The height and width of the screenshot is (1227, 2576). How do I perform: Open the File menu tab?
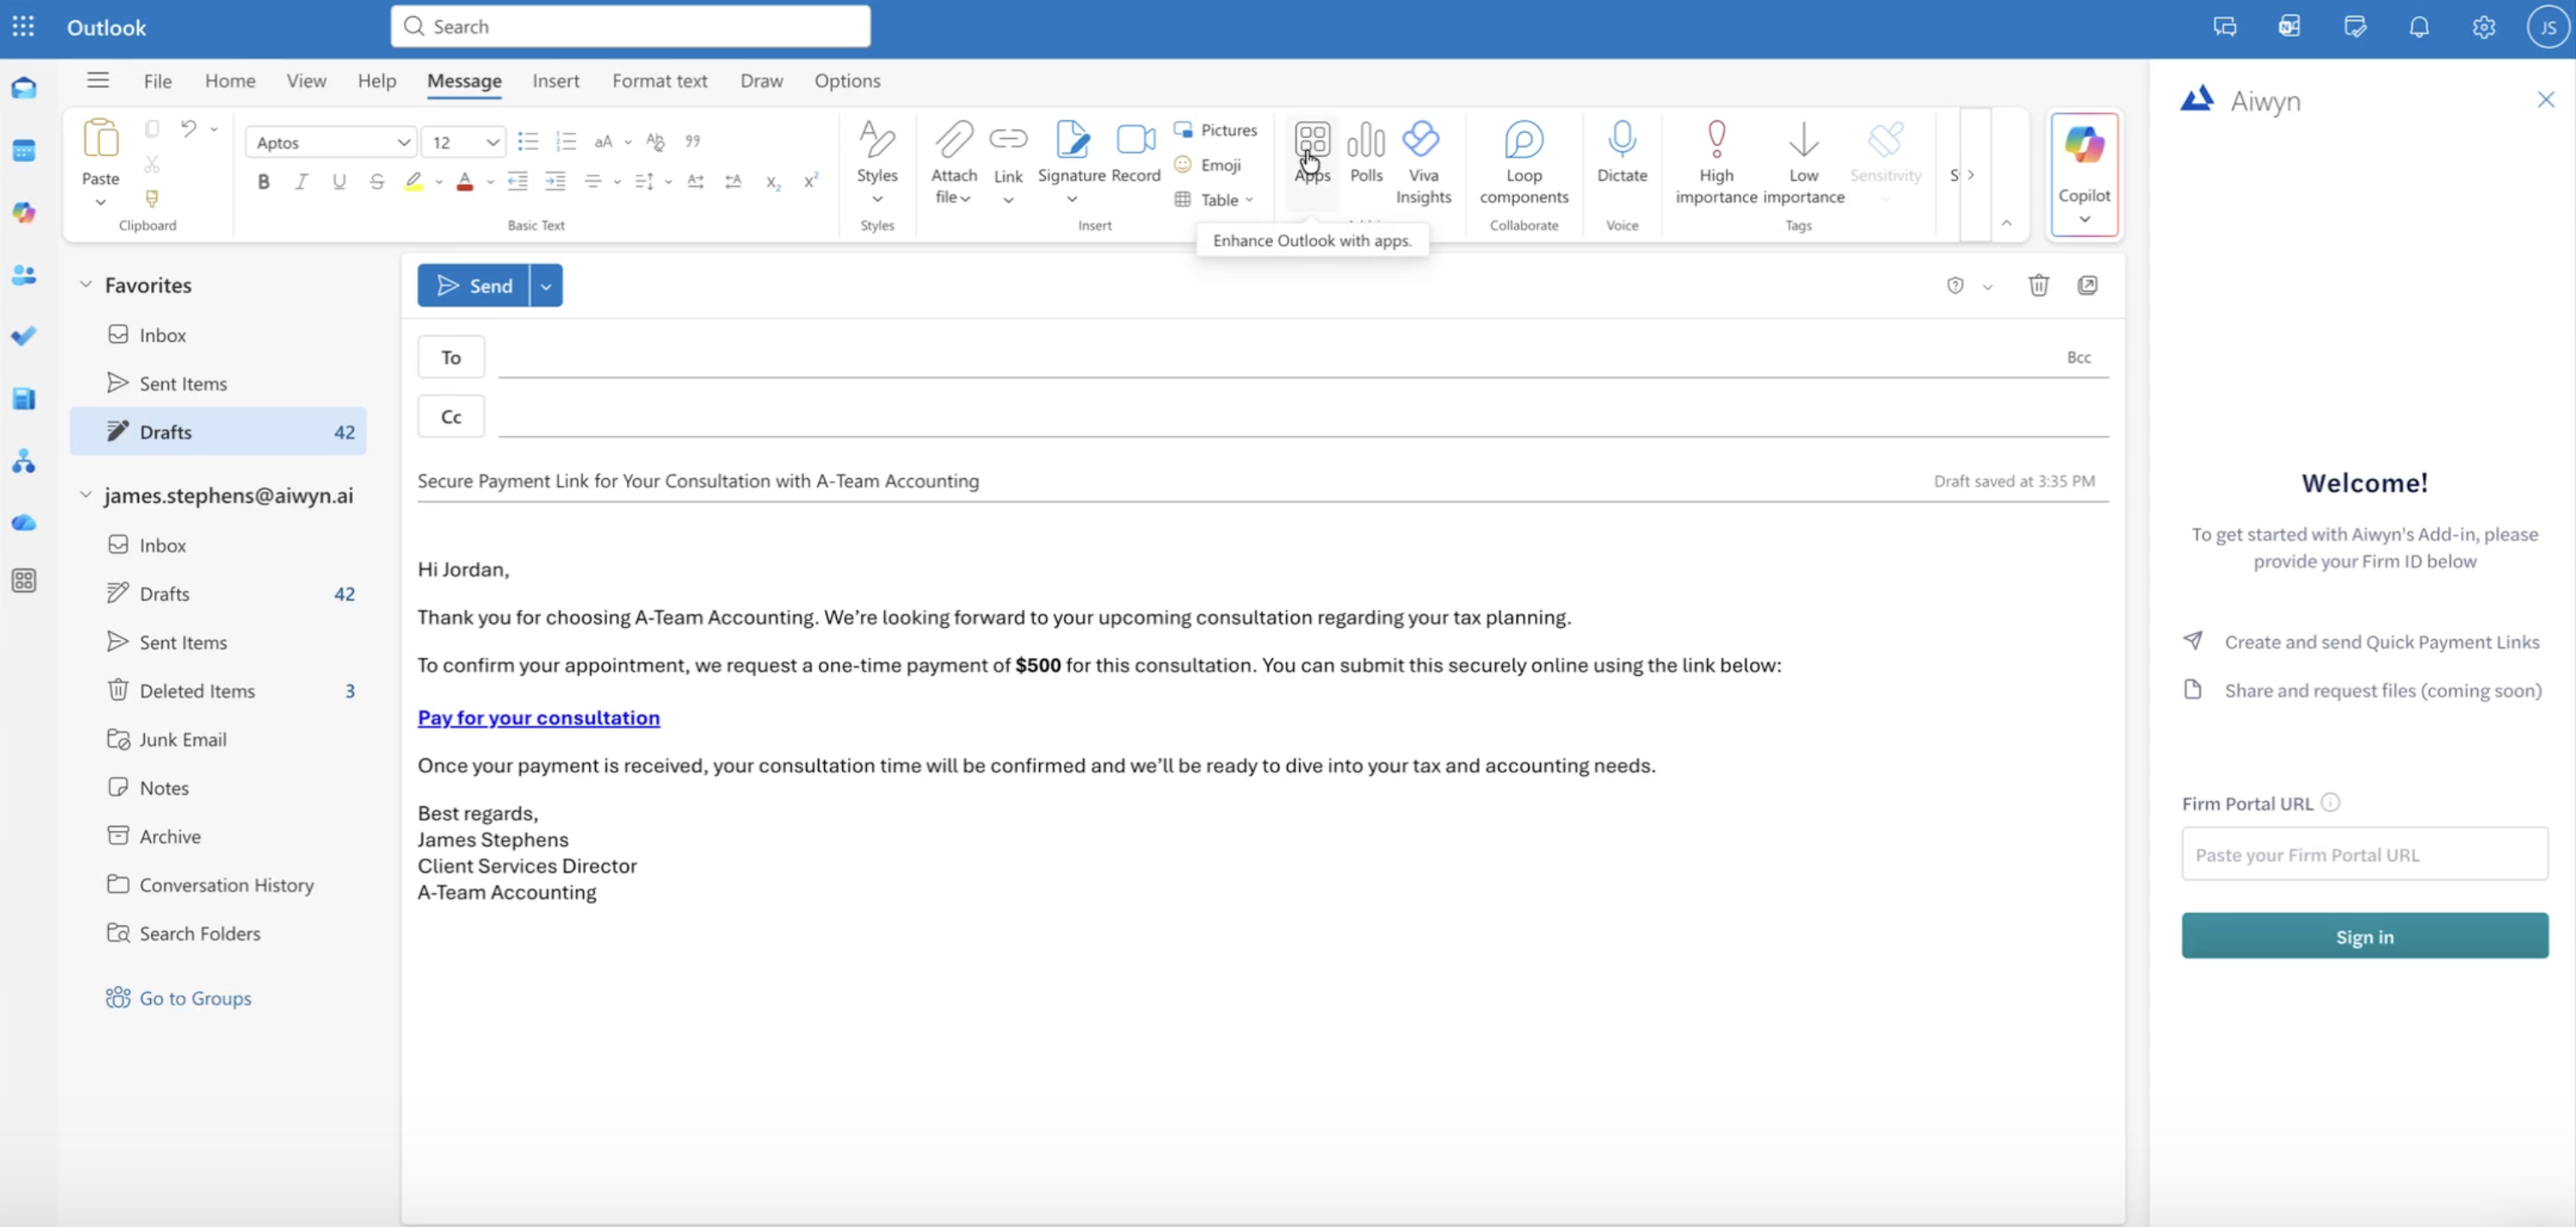point(157,80)
